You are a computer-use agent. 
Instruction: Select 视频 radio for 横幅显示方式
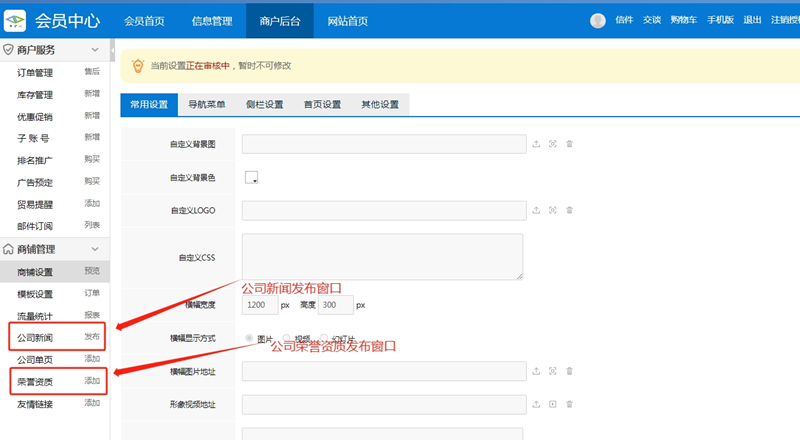point(286,338)
